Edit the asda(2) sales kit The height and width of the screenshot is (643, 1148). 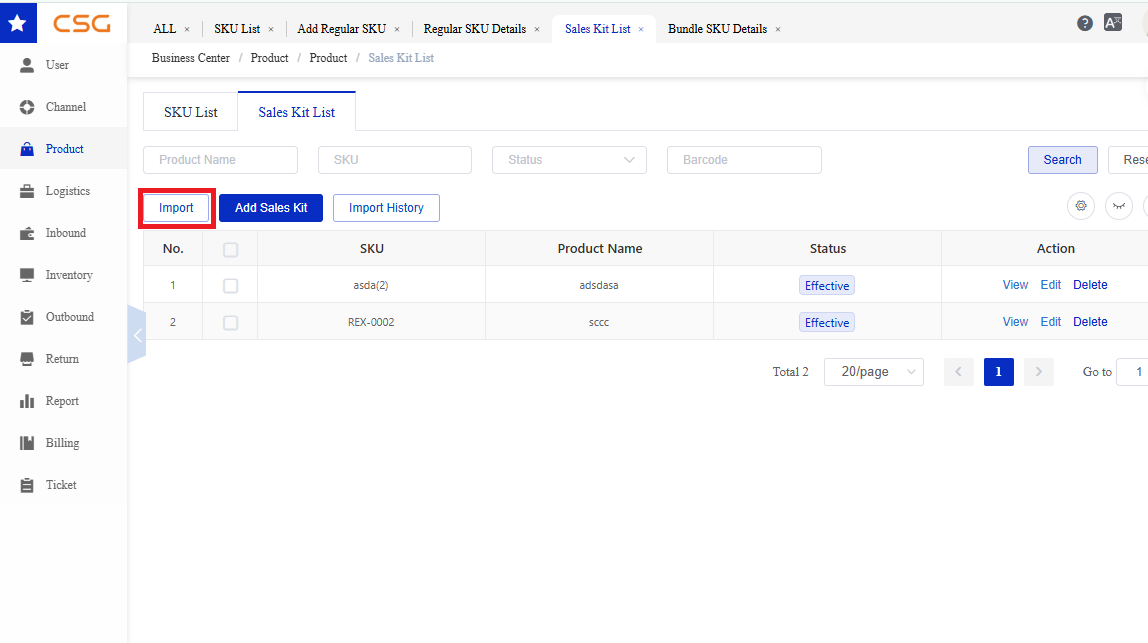[x=1051, y=285]
